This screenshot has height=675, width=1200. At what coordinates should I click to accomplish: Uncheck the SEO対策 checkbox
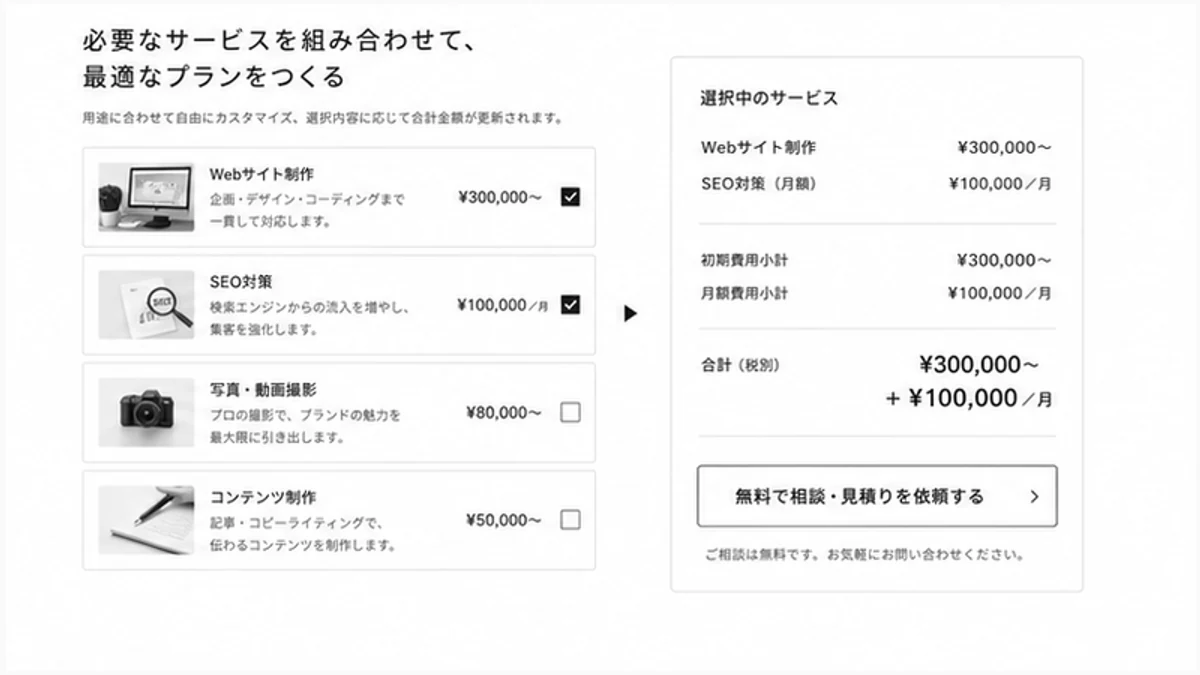pyautogui.click(x=570, y=305)
